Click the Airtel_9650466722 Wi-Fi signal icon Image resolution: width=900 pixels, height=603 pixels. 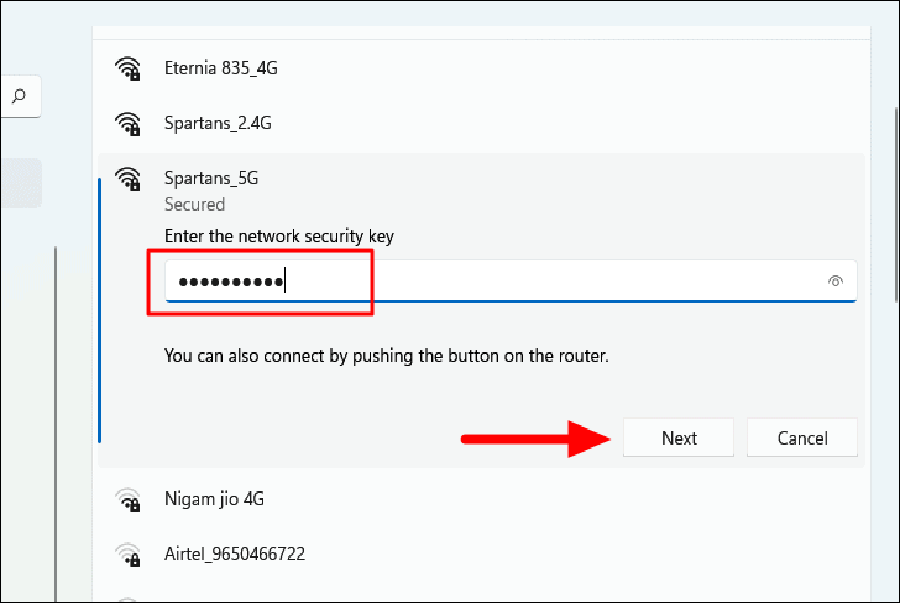point(127,554)
